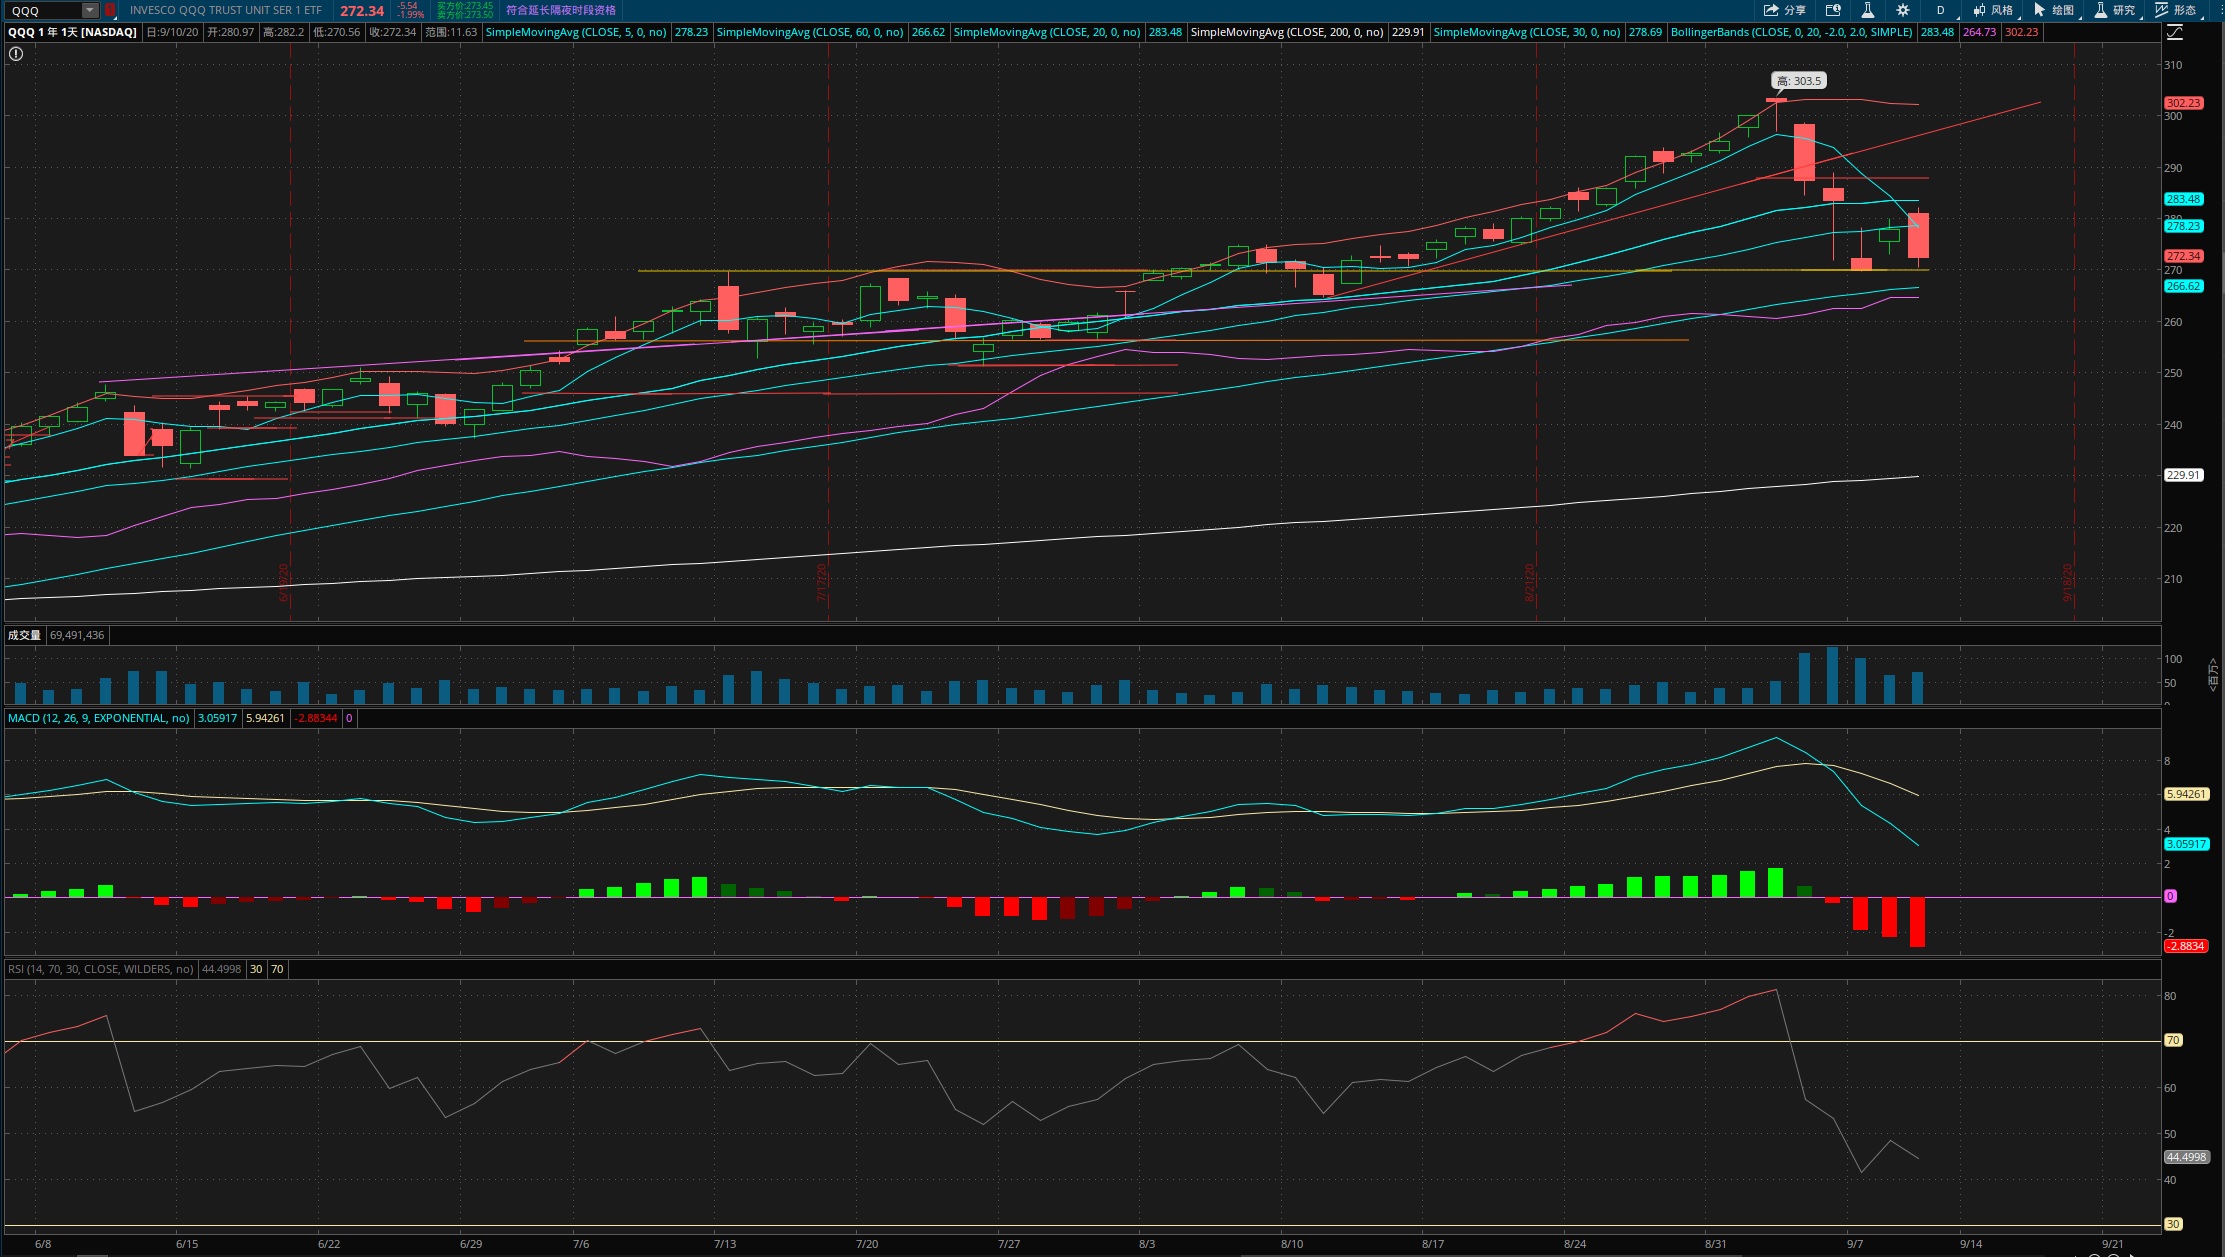The height and width of the screenshot is (1257, 2225).
Task: Click the 69,491,436 volume value
Action: coord(77,635)
